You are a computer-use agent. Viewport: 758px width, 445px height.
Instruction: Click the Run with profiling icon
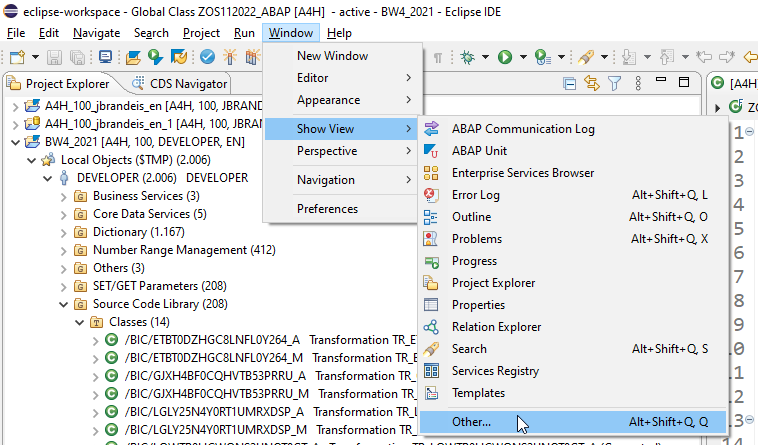pos(543,57)
